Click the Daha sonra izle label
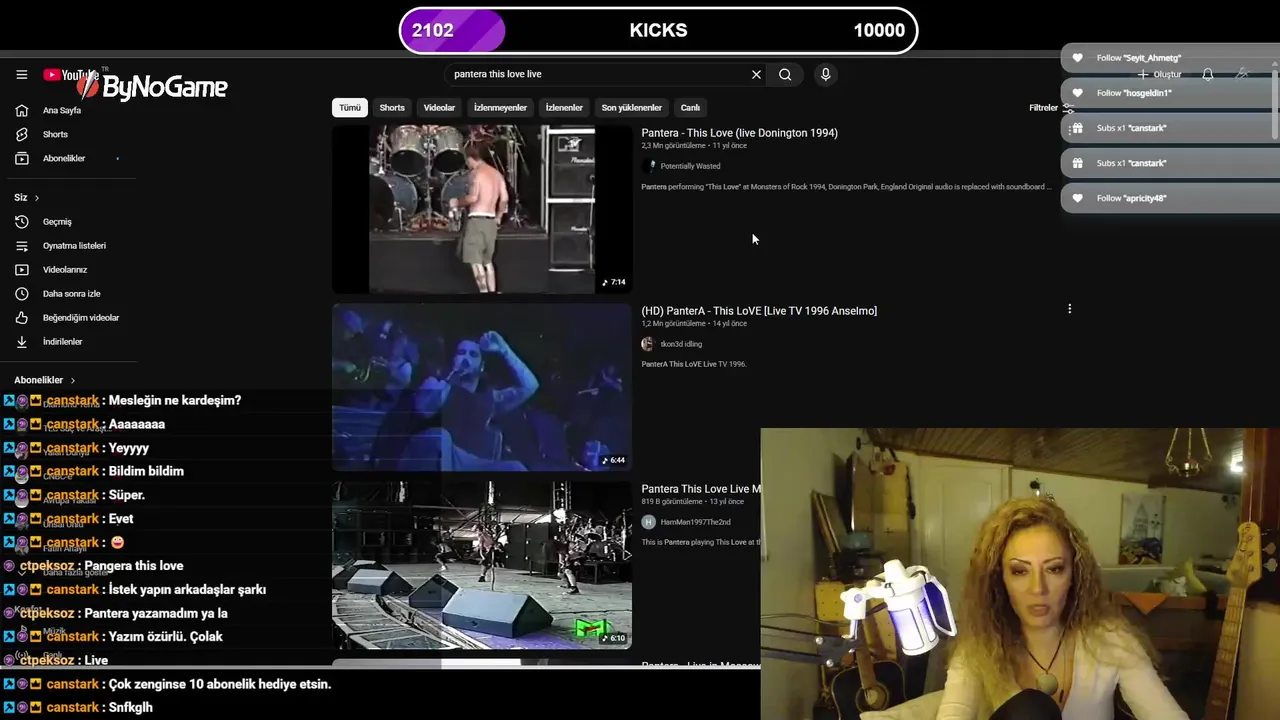This screenshot has height=720, width=1280. pyautogui.click(x=72, y=294)
